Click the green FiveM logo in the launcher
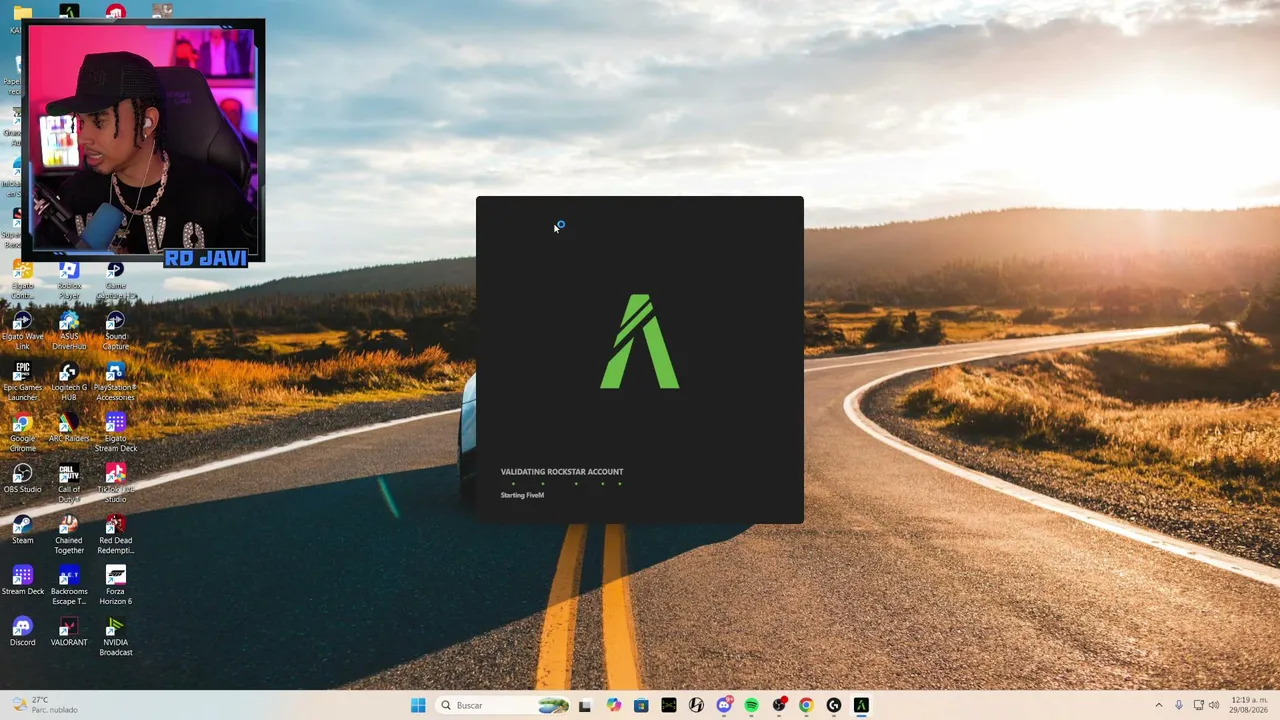The image size is (1280, 720). (x=640, y=341)
